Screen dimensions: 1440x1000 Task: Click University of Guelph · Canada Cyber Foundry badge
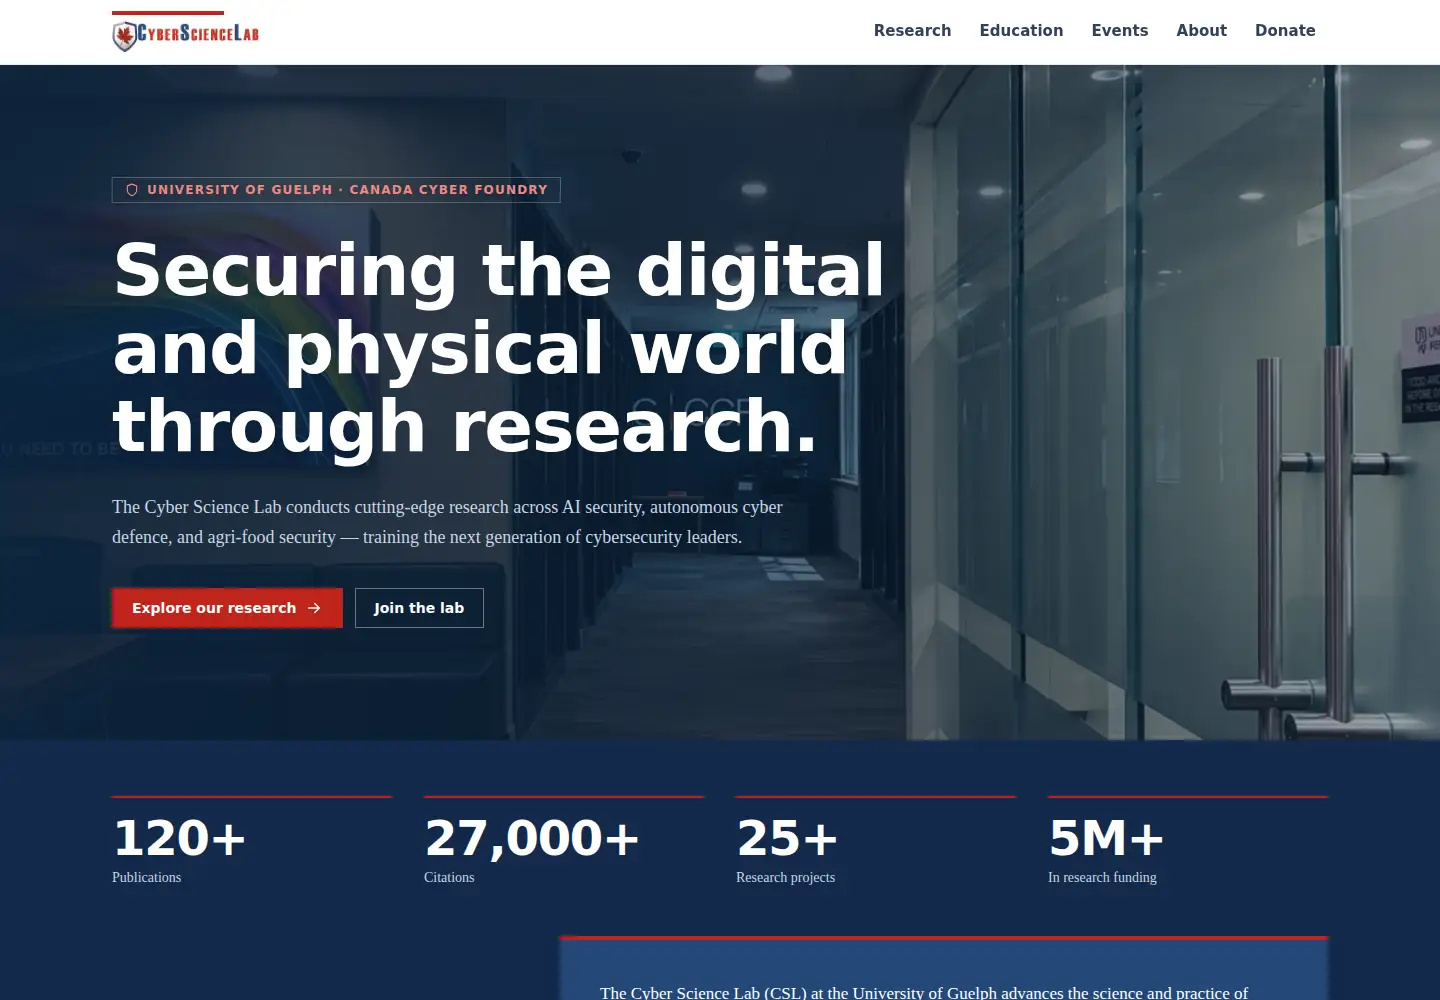(336, 190)
